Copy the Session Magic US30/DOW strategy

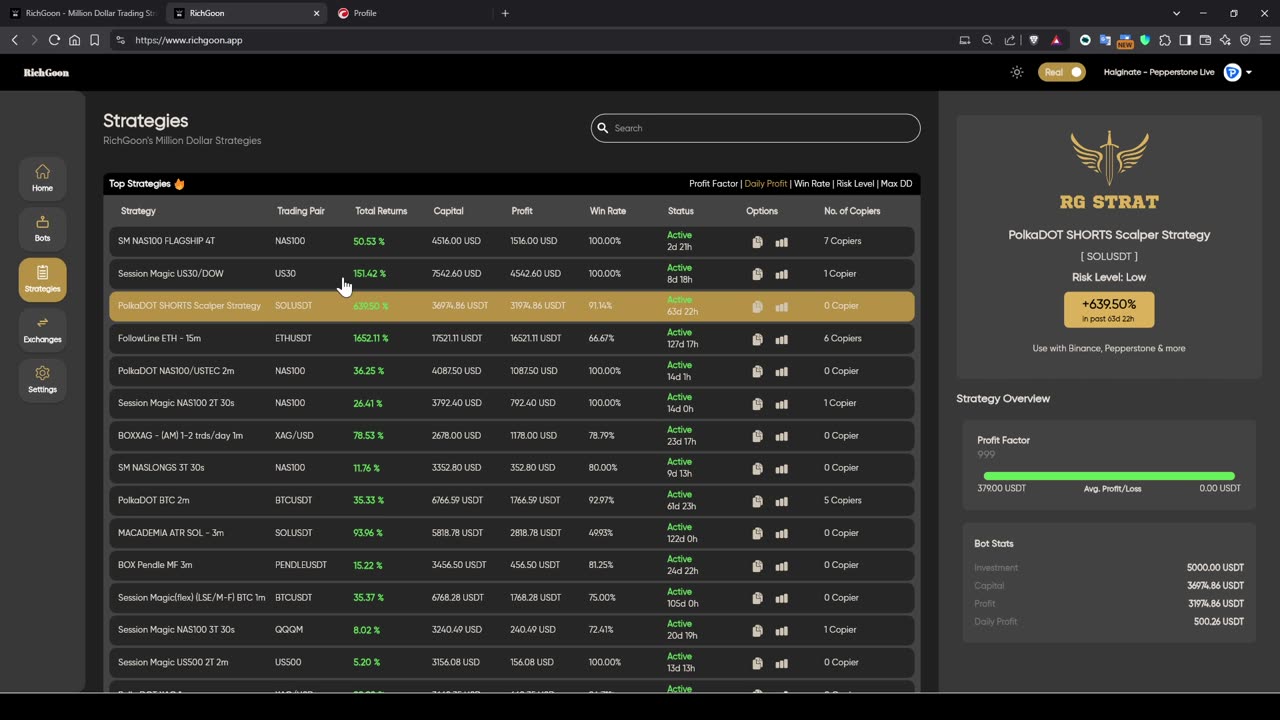click(757, 274)
